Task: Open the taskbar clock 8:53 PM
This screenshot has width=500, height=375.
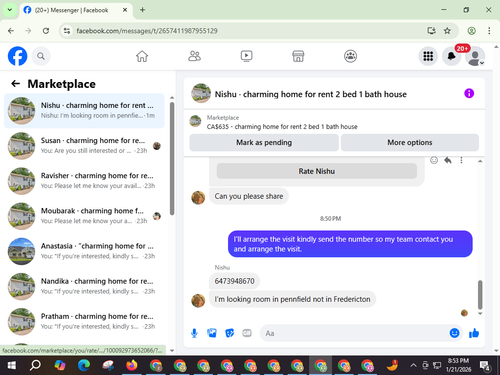Action: pyautogui.click(x=458, y=365)
